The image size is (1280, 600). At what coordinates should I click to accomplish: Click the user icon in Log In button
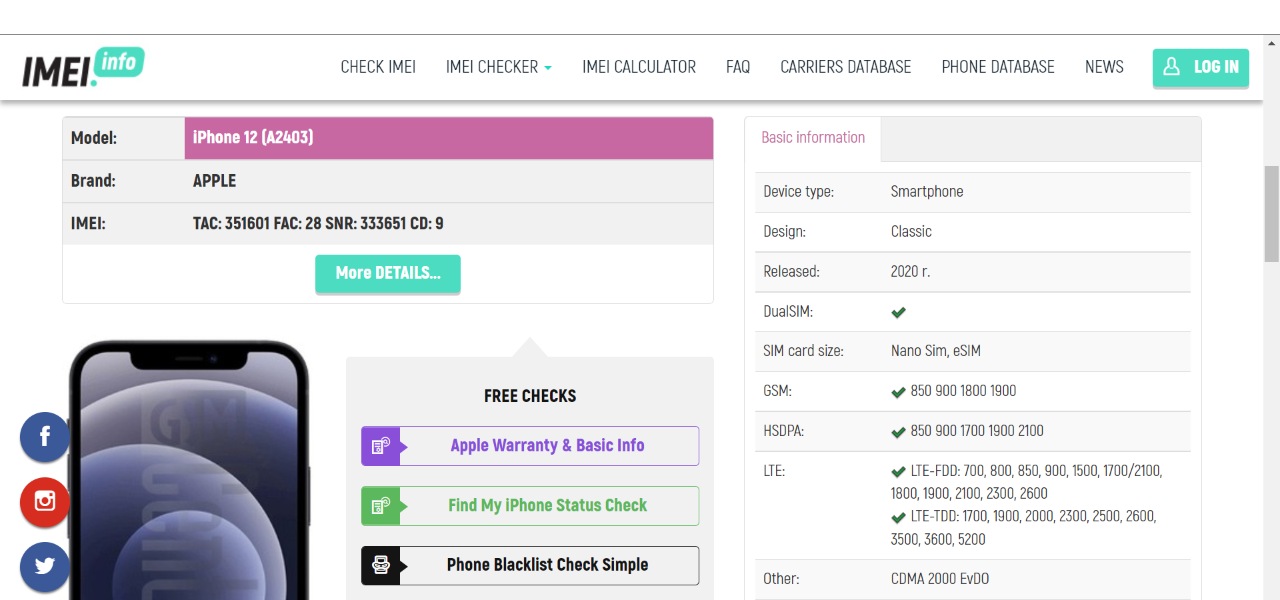tap(1172, 67)
